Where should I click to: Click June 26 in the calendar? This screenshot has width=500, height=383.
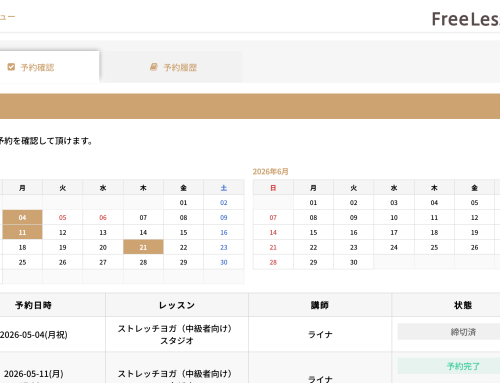tap(475, 247)
